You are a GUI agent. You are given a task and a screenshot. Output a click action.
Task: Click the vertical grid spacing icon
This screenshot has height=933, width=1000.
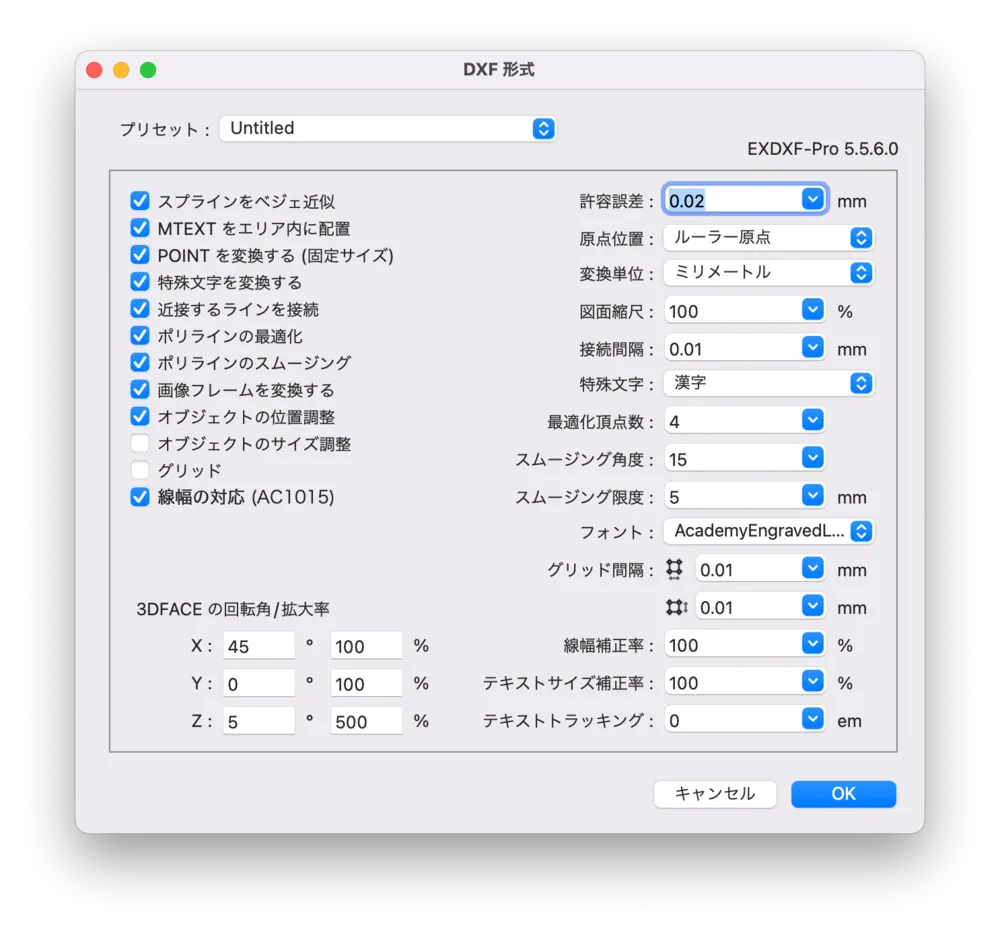(x=677, y=607)
